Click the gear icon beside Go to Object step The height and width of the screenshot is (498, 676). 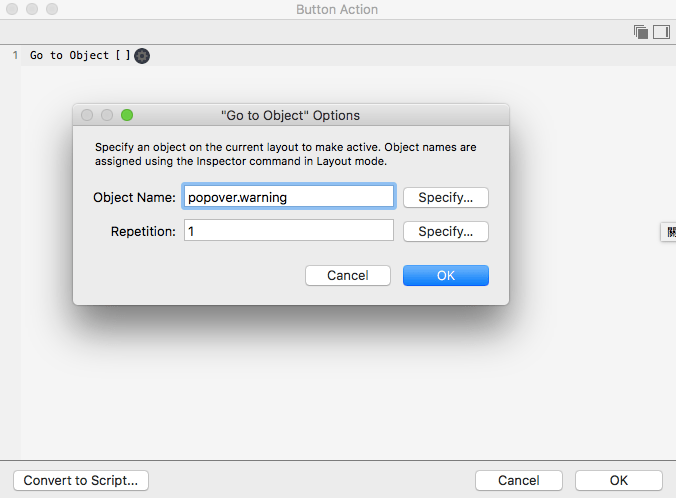click(x=142, y=56)
